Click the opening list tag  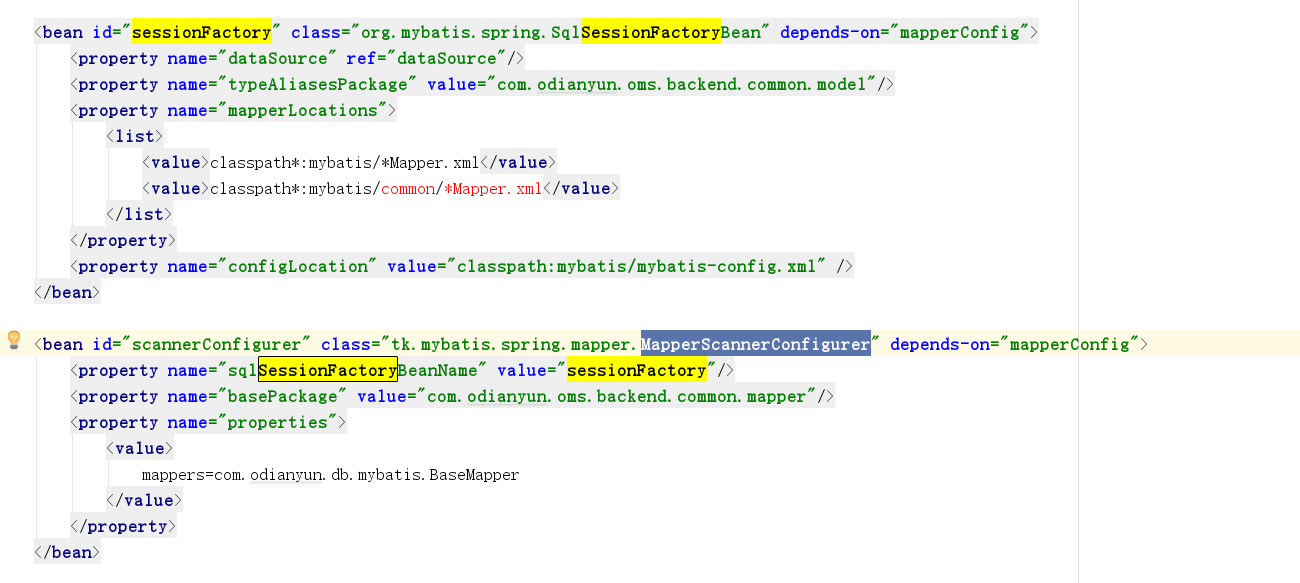coord(135,136)
